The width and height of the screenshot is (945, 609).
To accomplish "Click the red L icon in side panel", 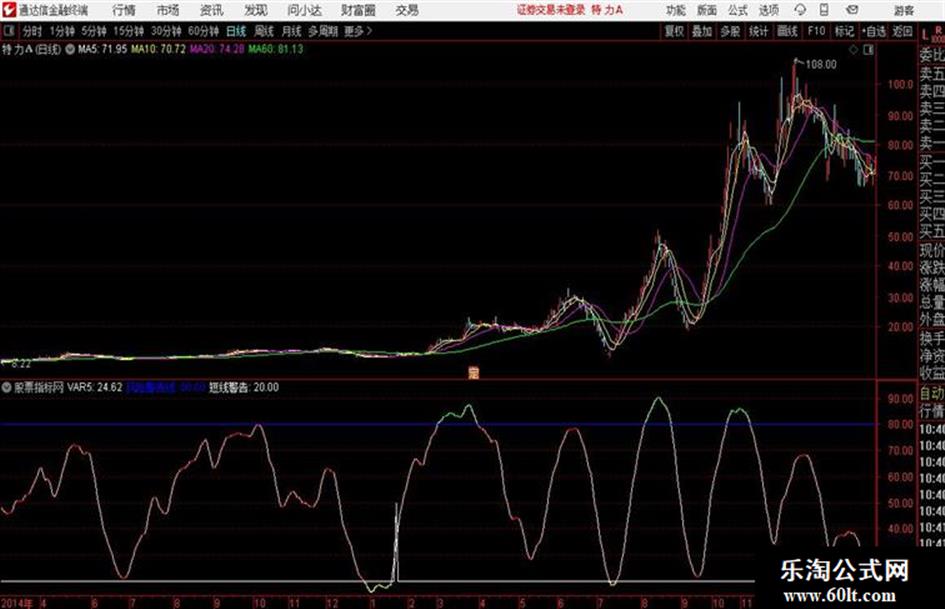I will 925,34.
